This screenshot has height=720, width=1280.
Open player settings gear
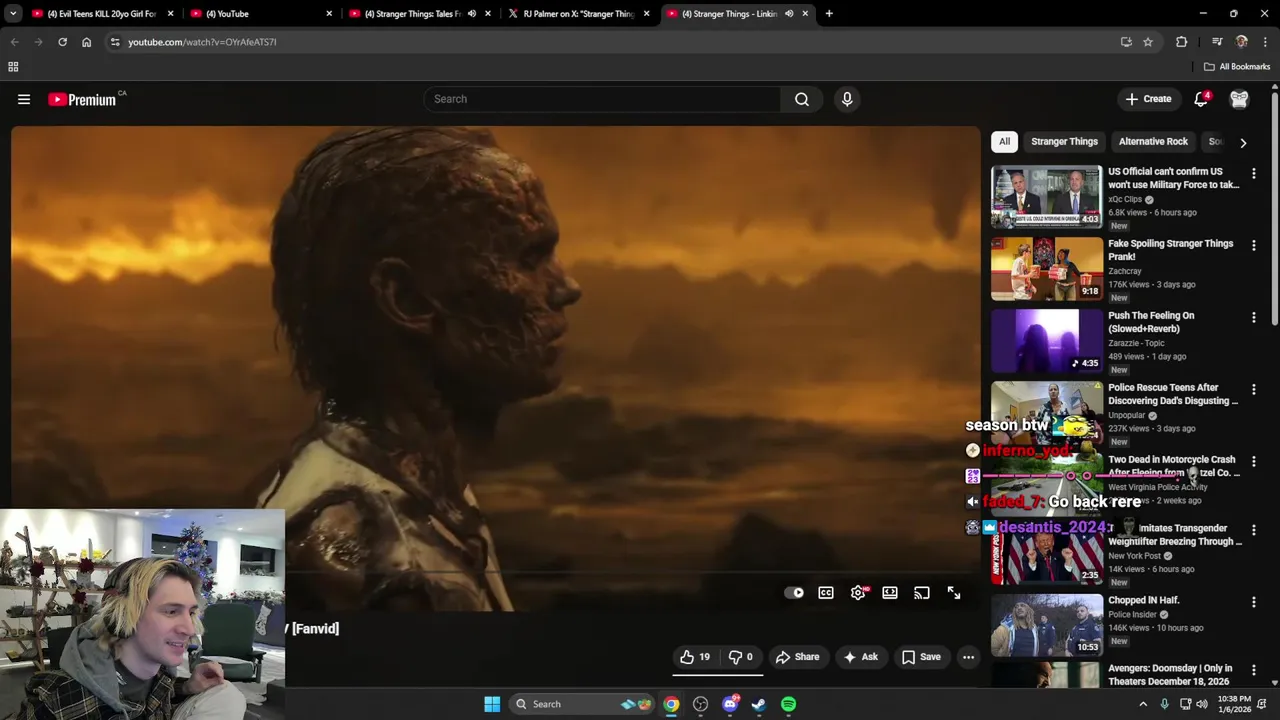point(858,593)
